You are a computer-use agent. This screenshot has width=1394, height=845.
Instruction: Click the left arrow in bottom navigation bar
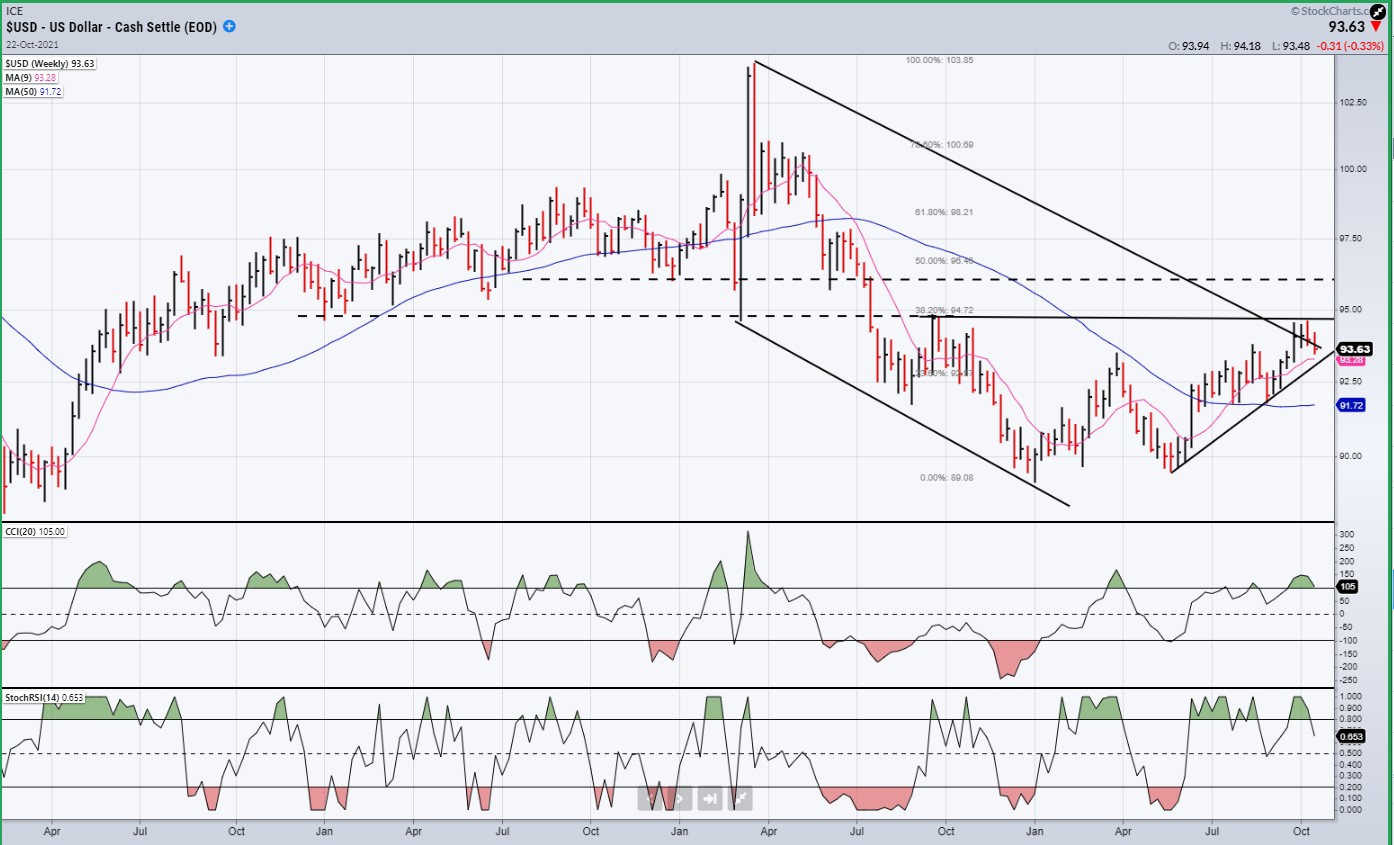[x=653, y=798]
